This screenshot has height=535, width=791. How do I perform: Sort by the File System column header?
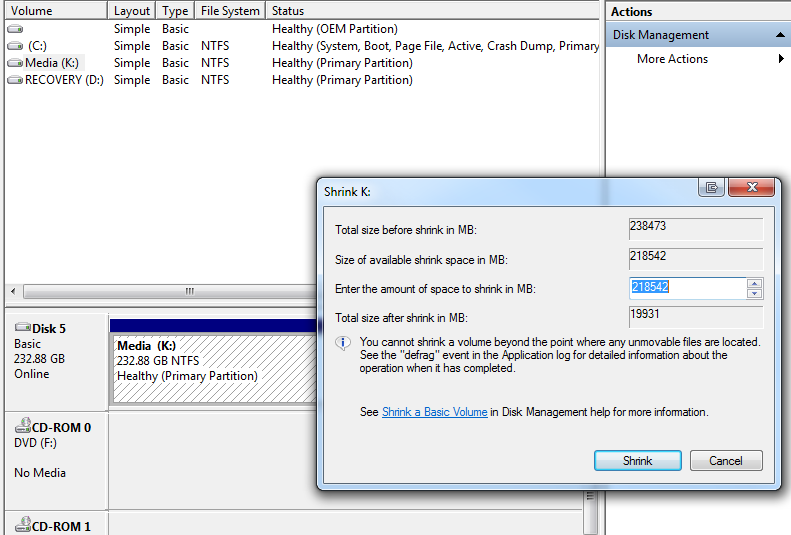[x=230, y=11]
